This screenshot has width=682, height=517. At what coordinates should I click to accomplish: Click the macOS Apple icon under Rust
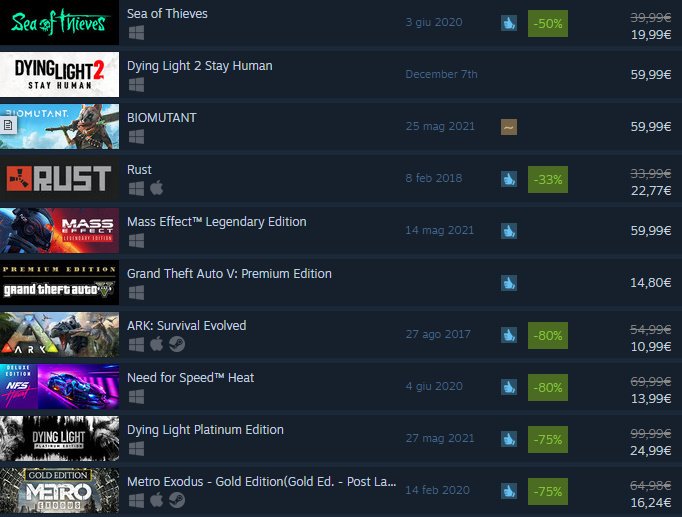pos(157,188)
